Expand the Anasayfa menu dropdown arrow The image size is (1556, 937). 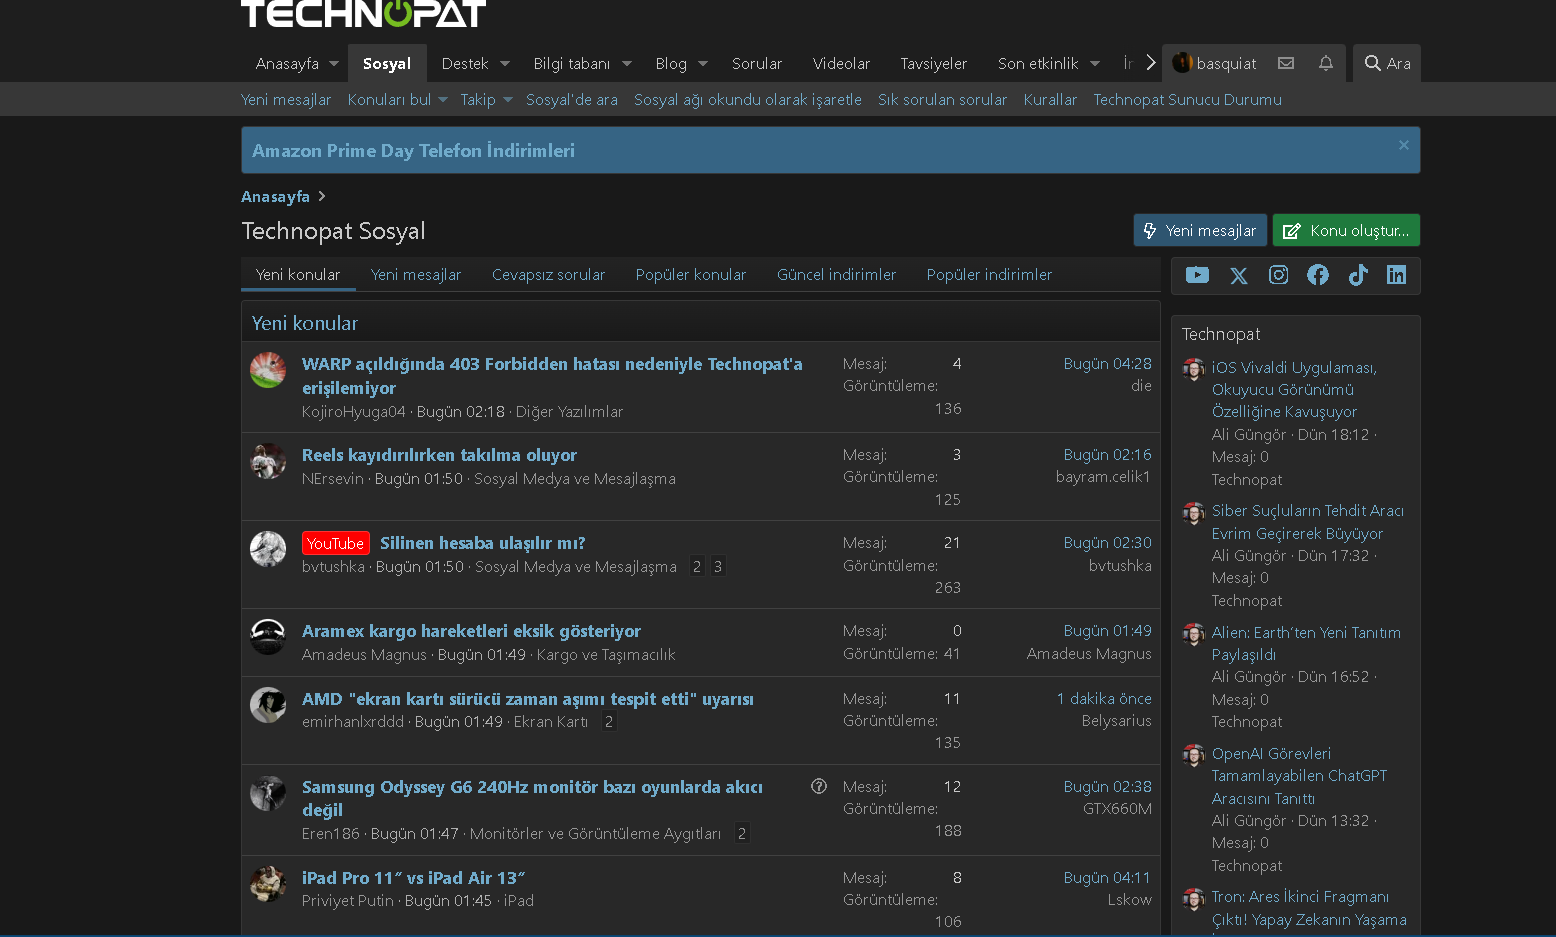tap(334, 63)
